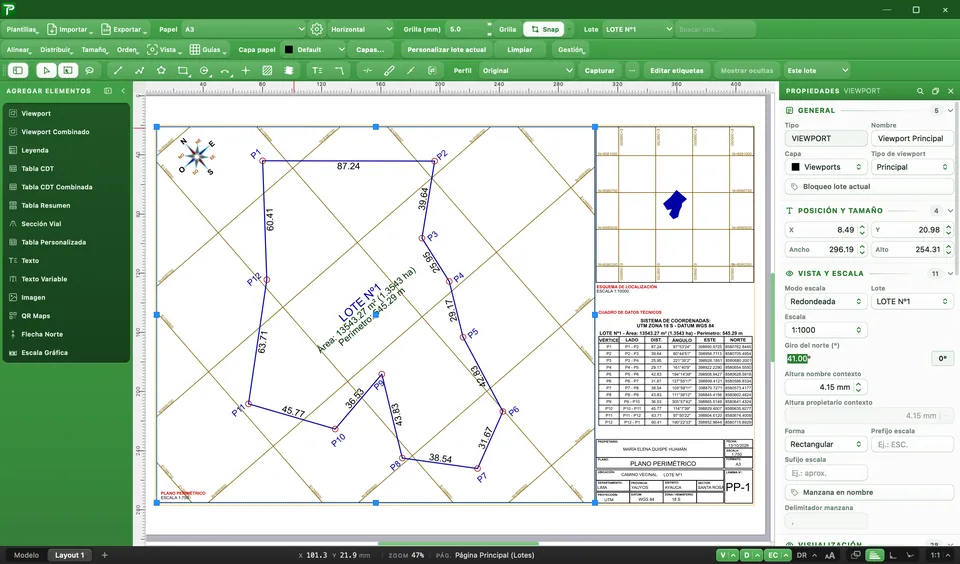Viewport: 960px width, 564px height.
Task: Click the black Capa papel color swatch
Action: click(x=289, y=50)
